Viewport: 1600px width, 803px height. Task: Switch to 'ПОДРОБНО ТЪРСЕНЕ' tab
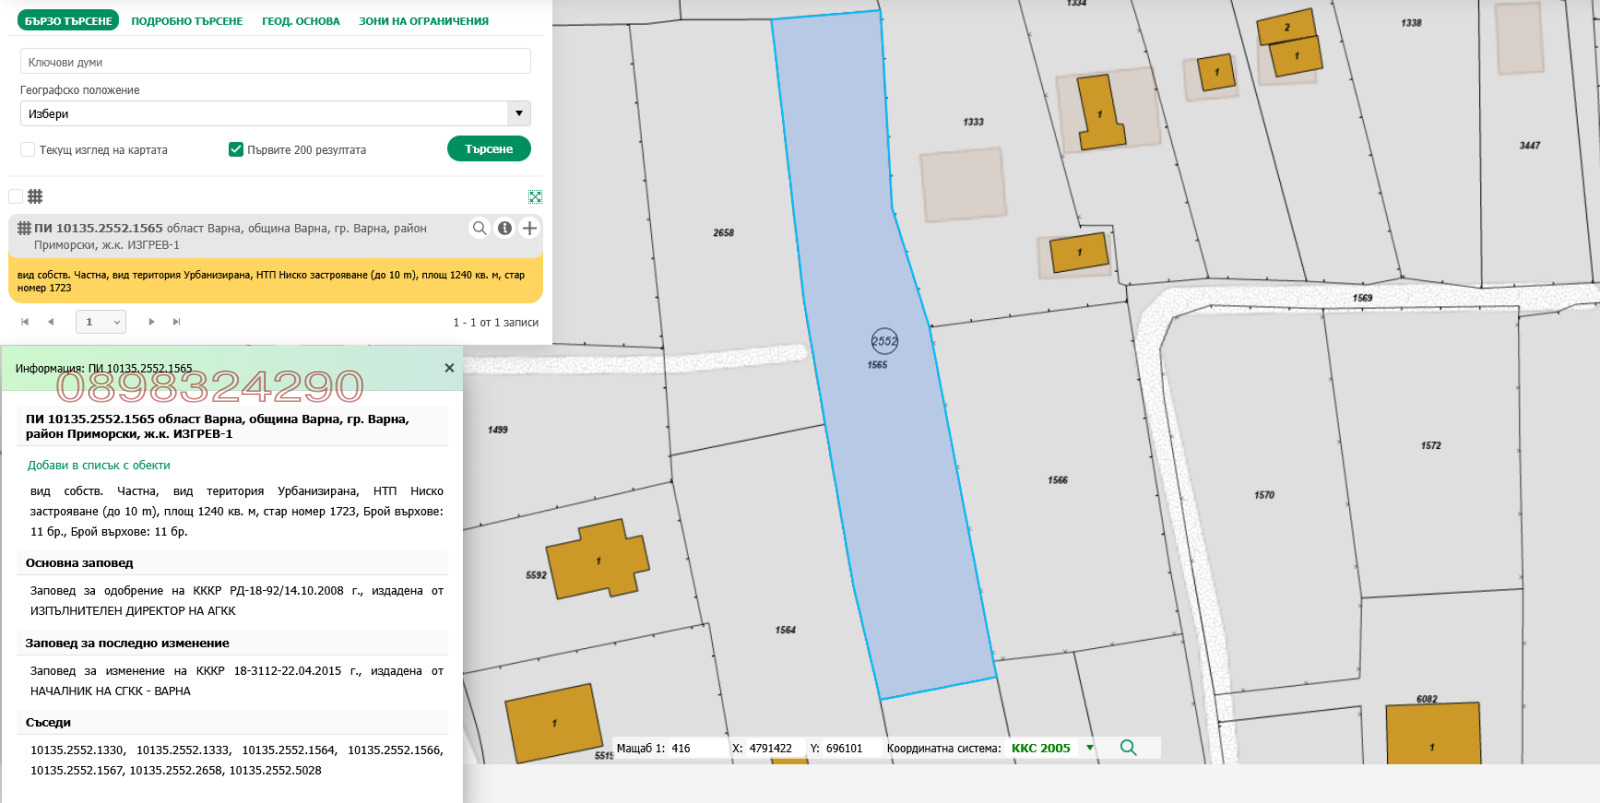pyautogui.click(x=187, y=21)
